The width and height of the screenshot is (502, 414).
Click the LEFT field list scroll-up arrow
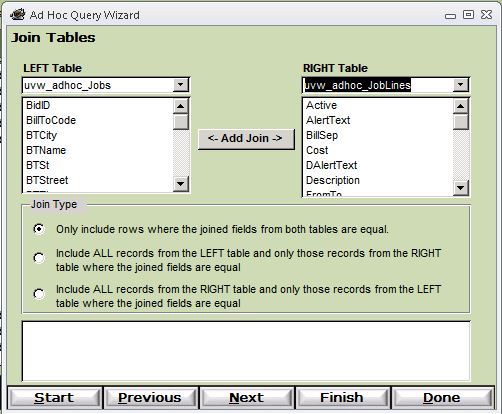coord(181,106)
